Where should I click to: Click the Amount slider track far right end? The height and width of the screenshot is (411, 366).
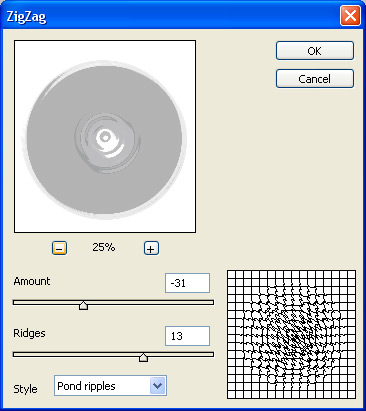(x=211, y=302)
